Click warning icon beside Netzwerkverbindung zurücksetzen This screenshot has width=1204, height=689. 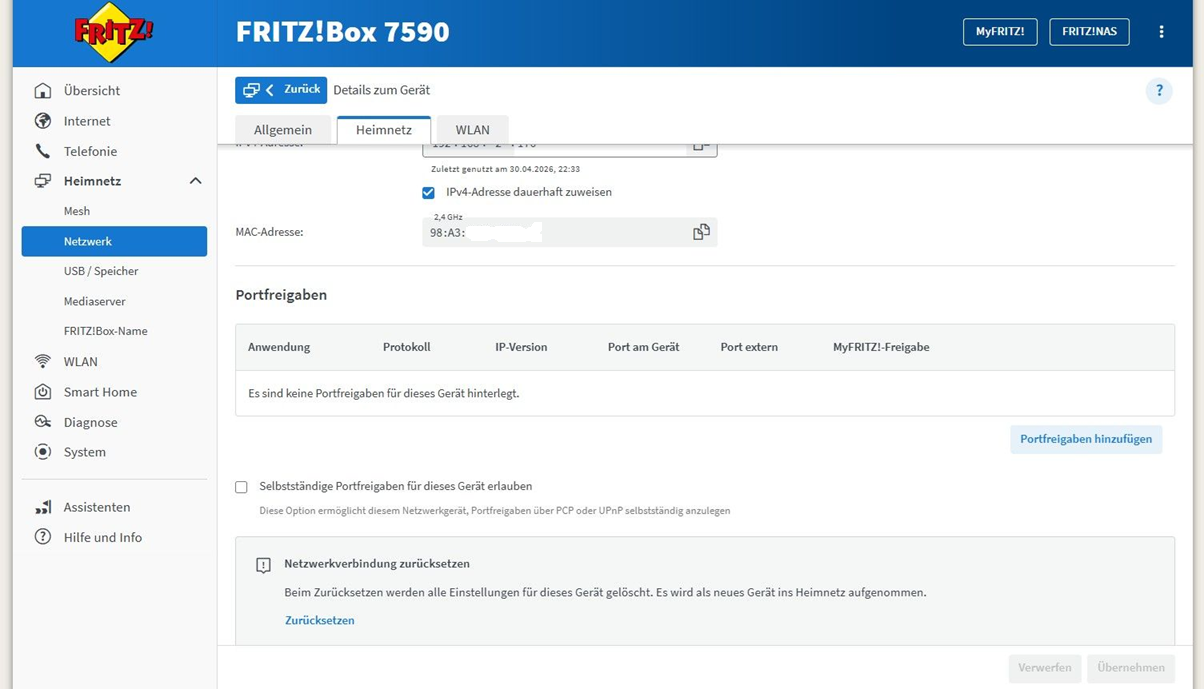[263, 565]
